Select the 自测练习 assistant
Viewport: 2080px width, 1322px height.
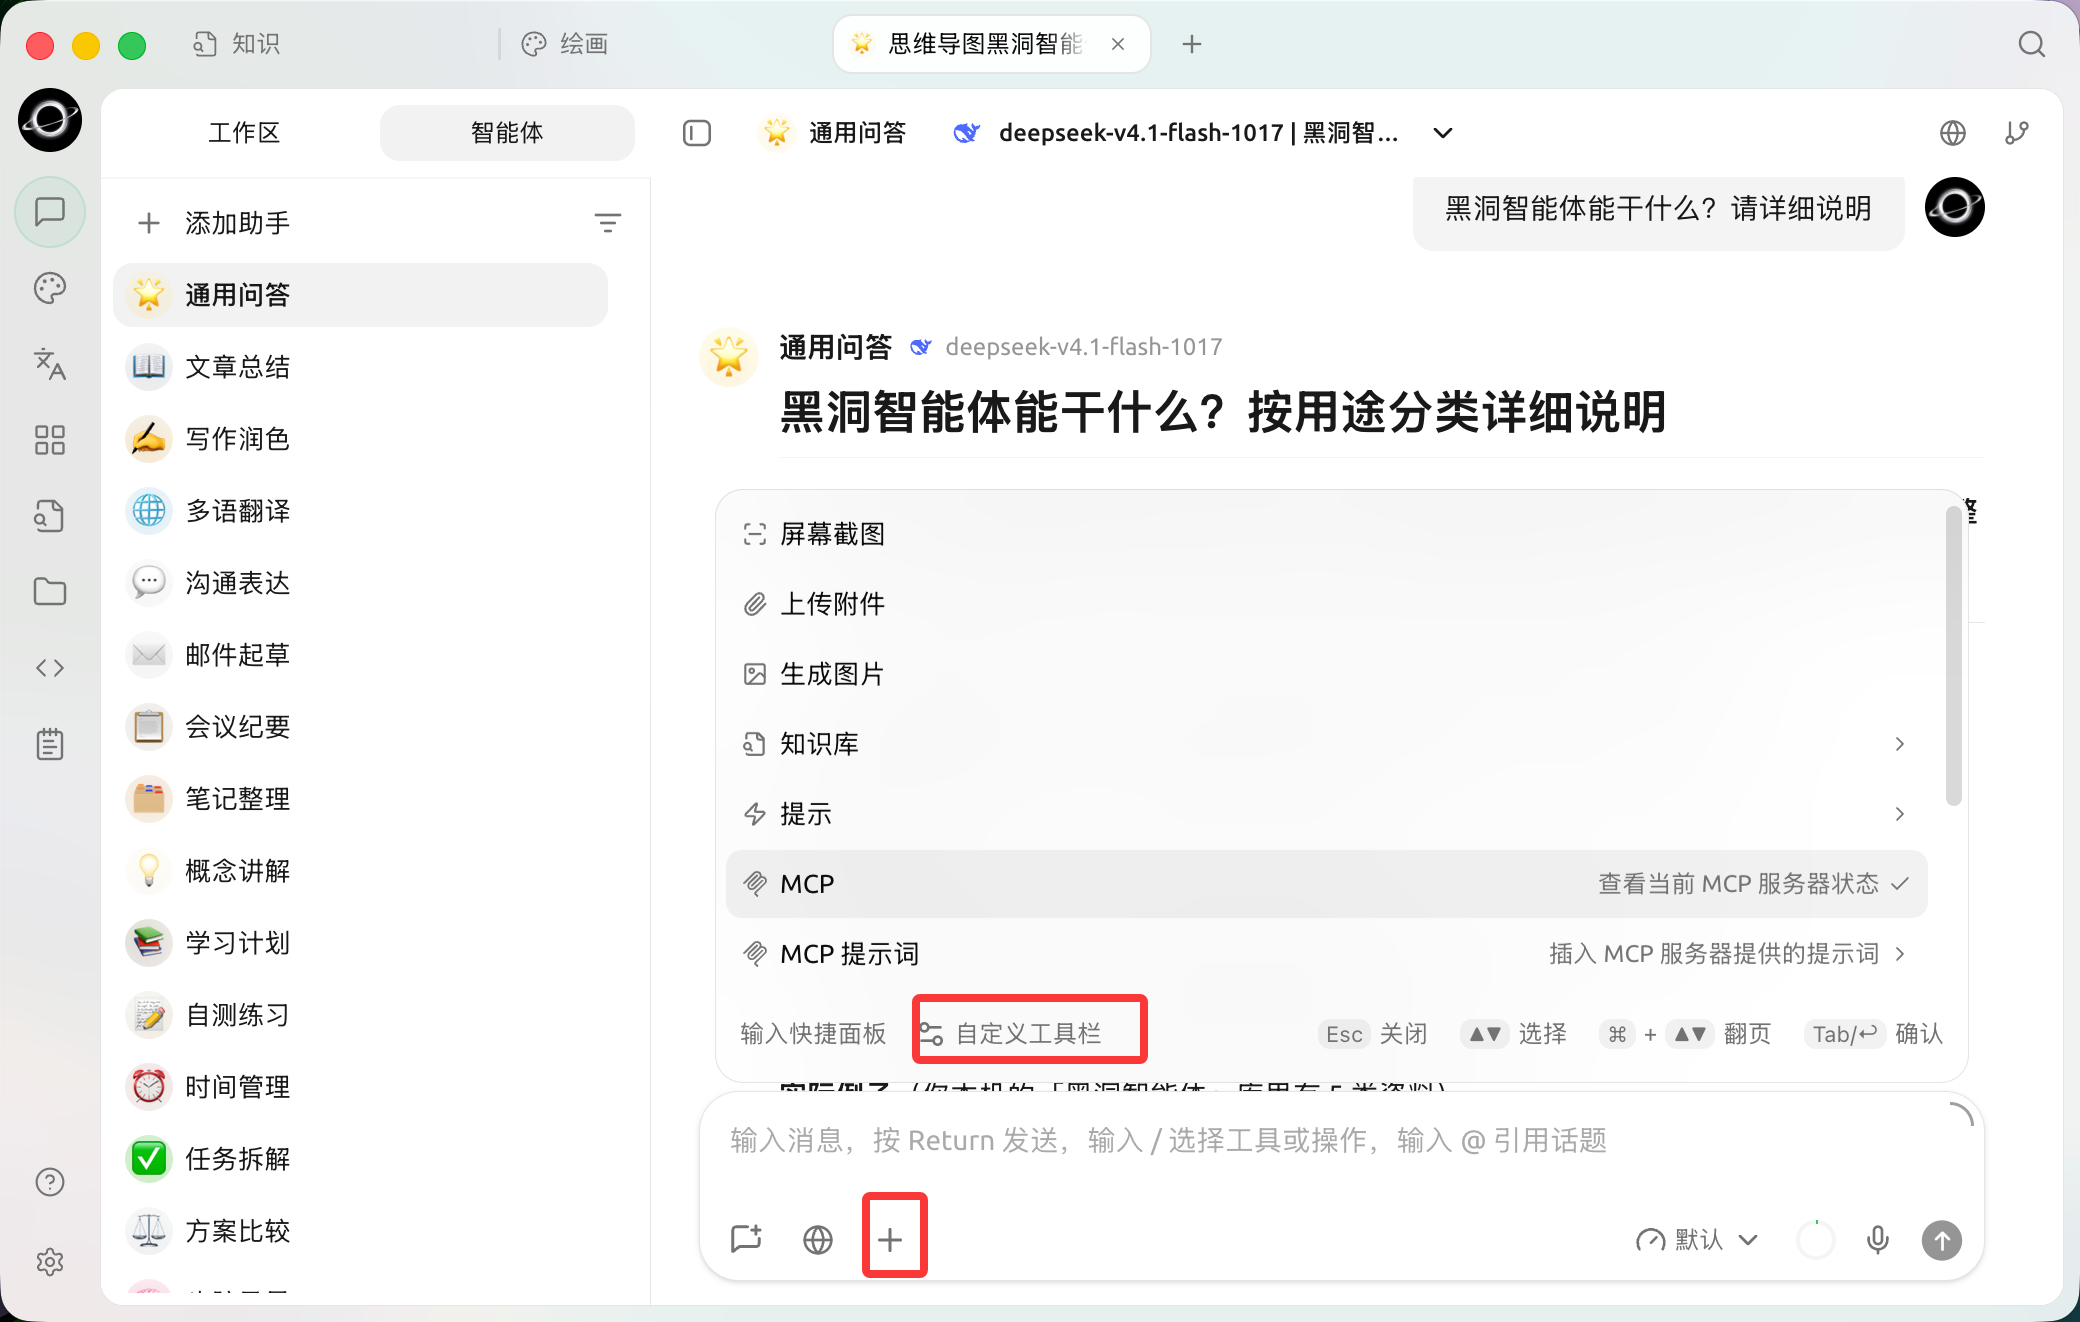(361, 1015)
